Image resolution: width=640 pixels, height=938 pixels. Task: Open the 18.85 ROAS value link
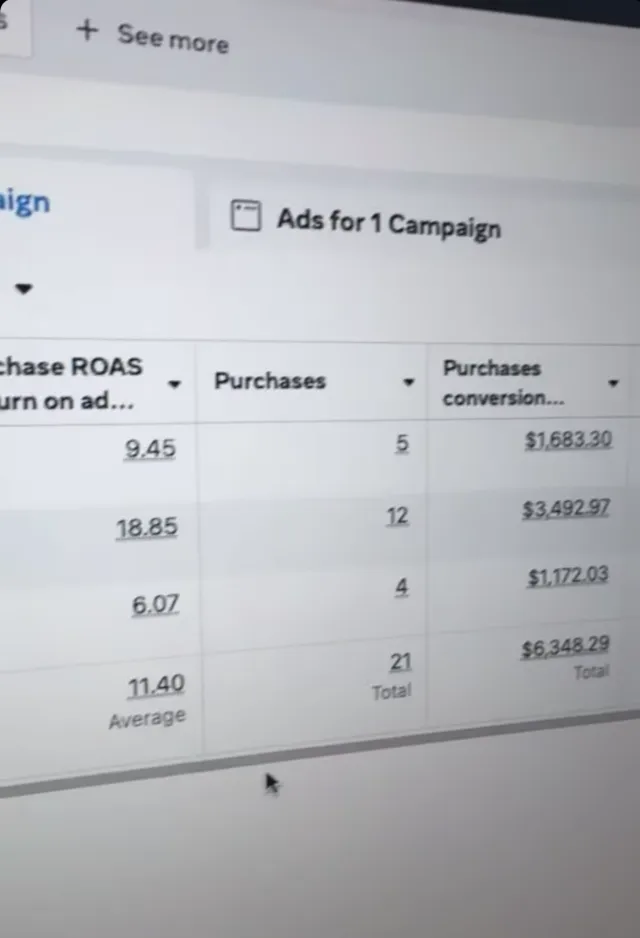coord(147,528)
